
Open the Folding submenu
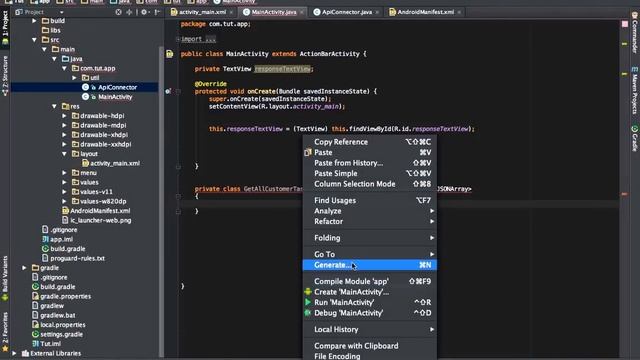click(369, 238)
